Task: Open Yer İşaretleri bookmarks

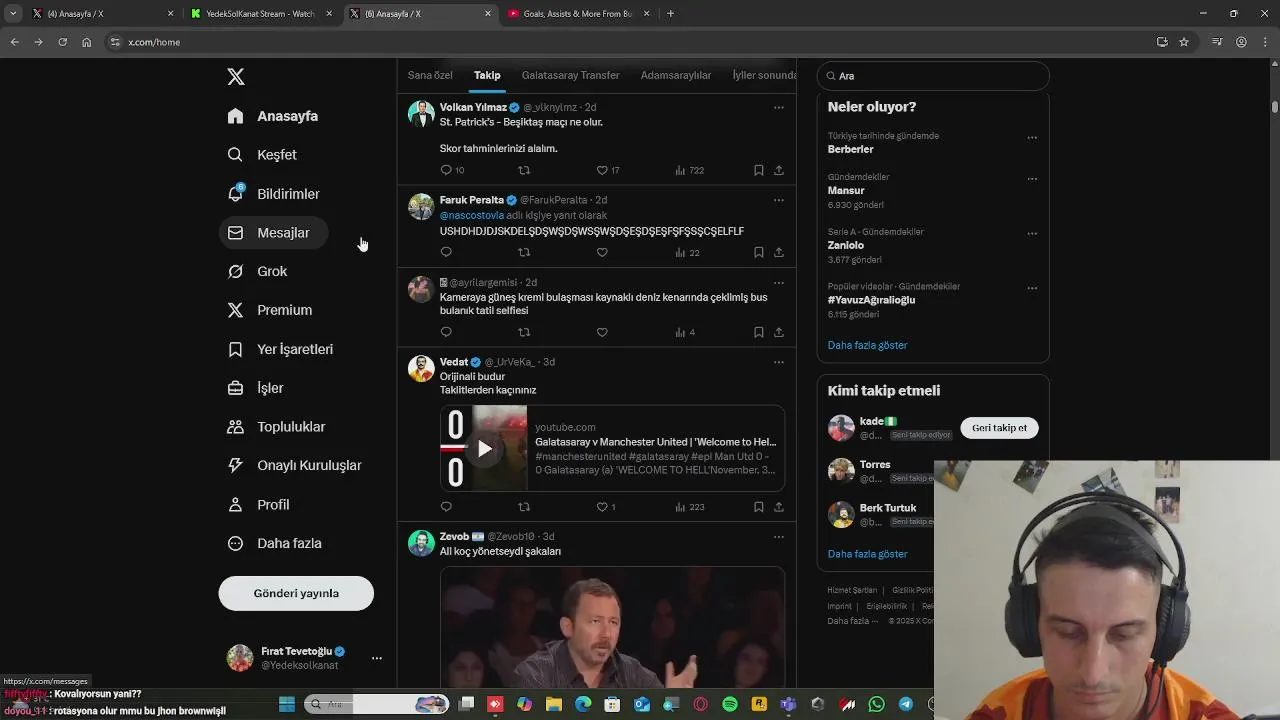Action: tap(281, 349)
